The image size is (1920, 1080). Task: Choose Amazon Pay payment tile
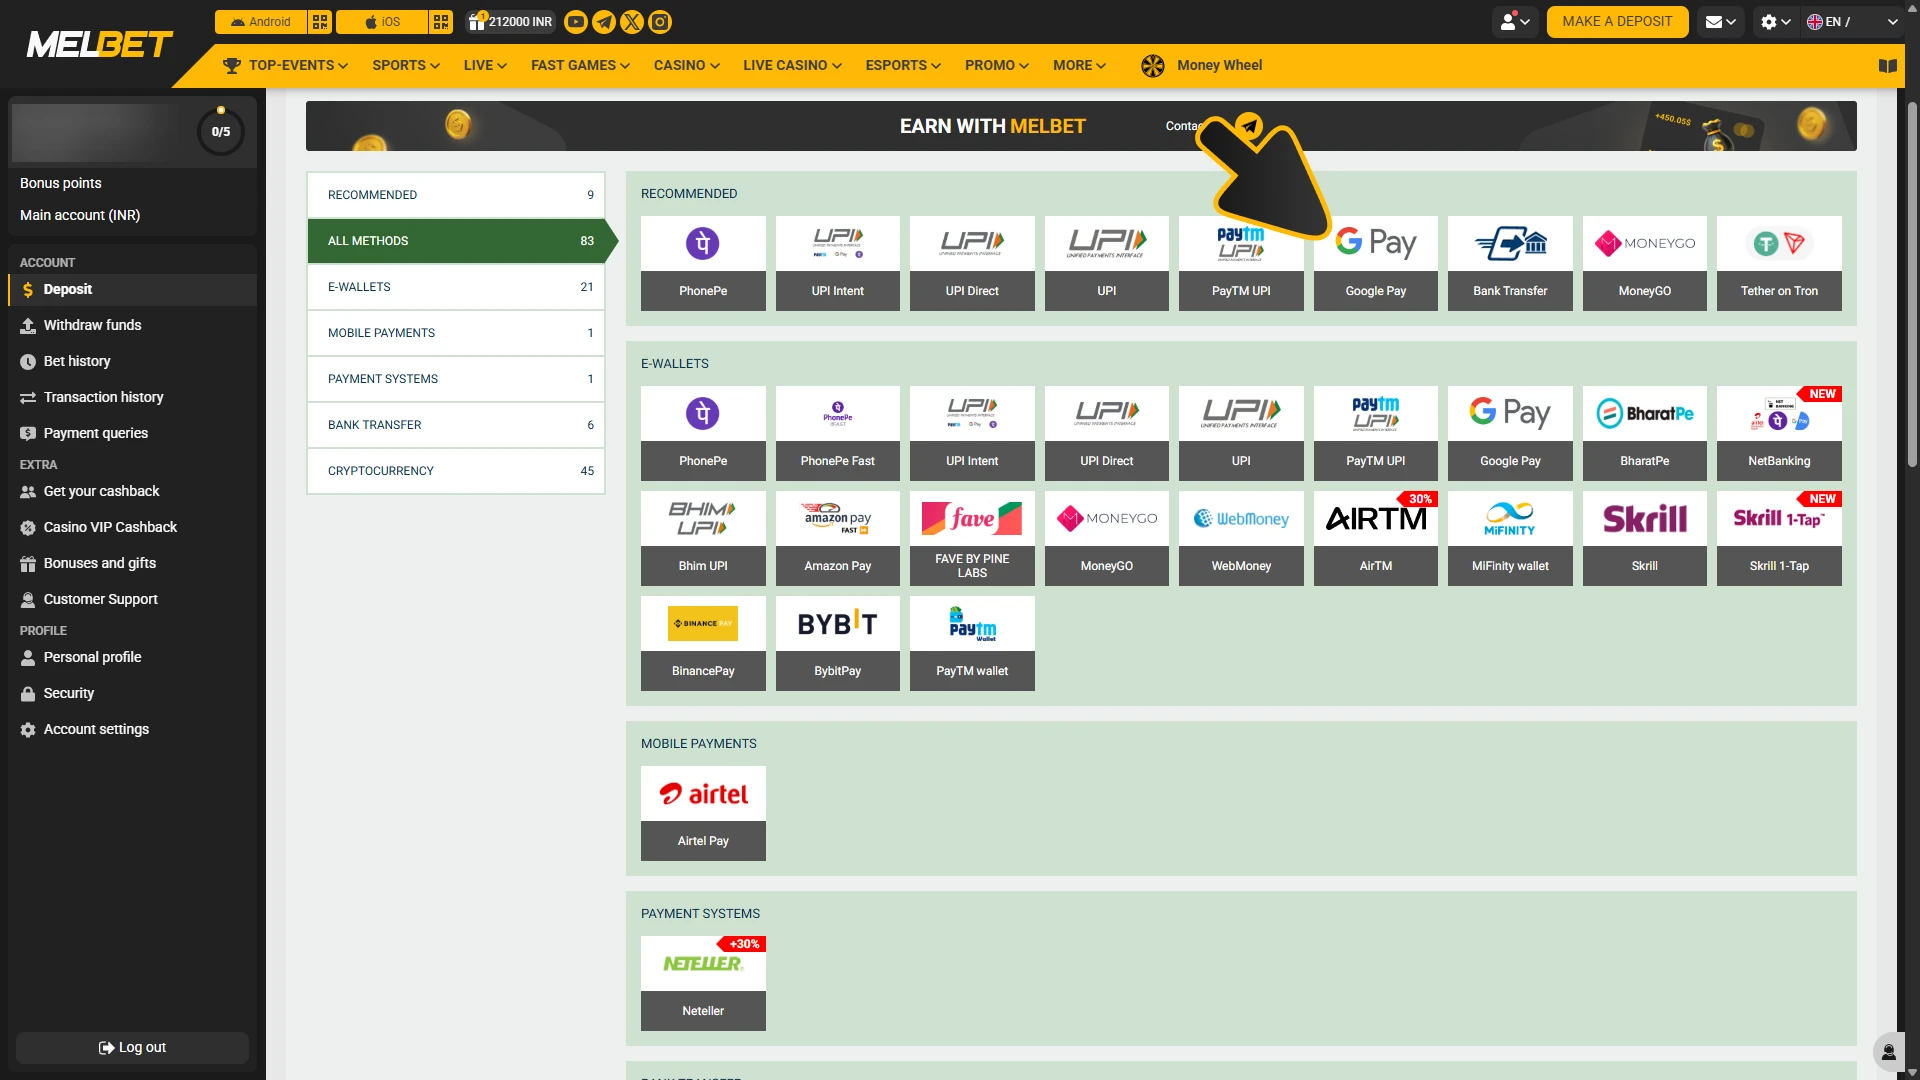(x=838, y=539)
